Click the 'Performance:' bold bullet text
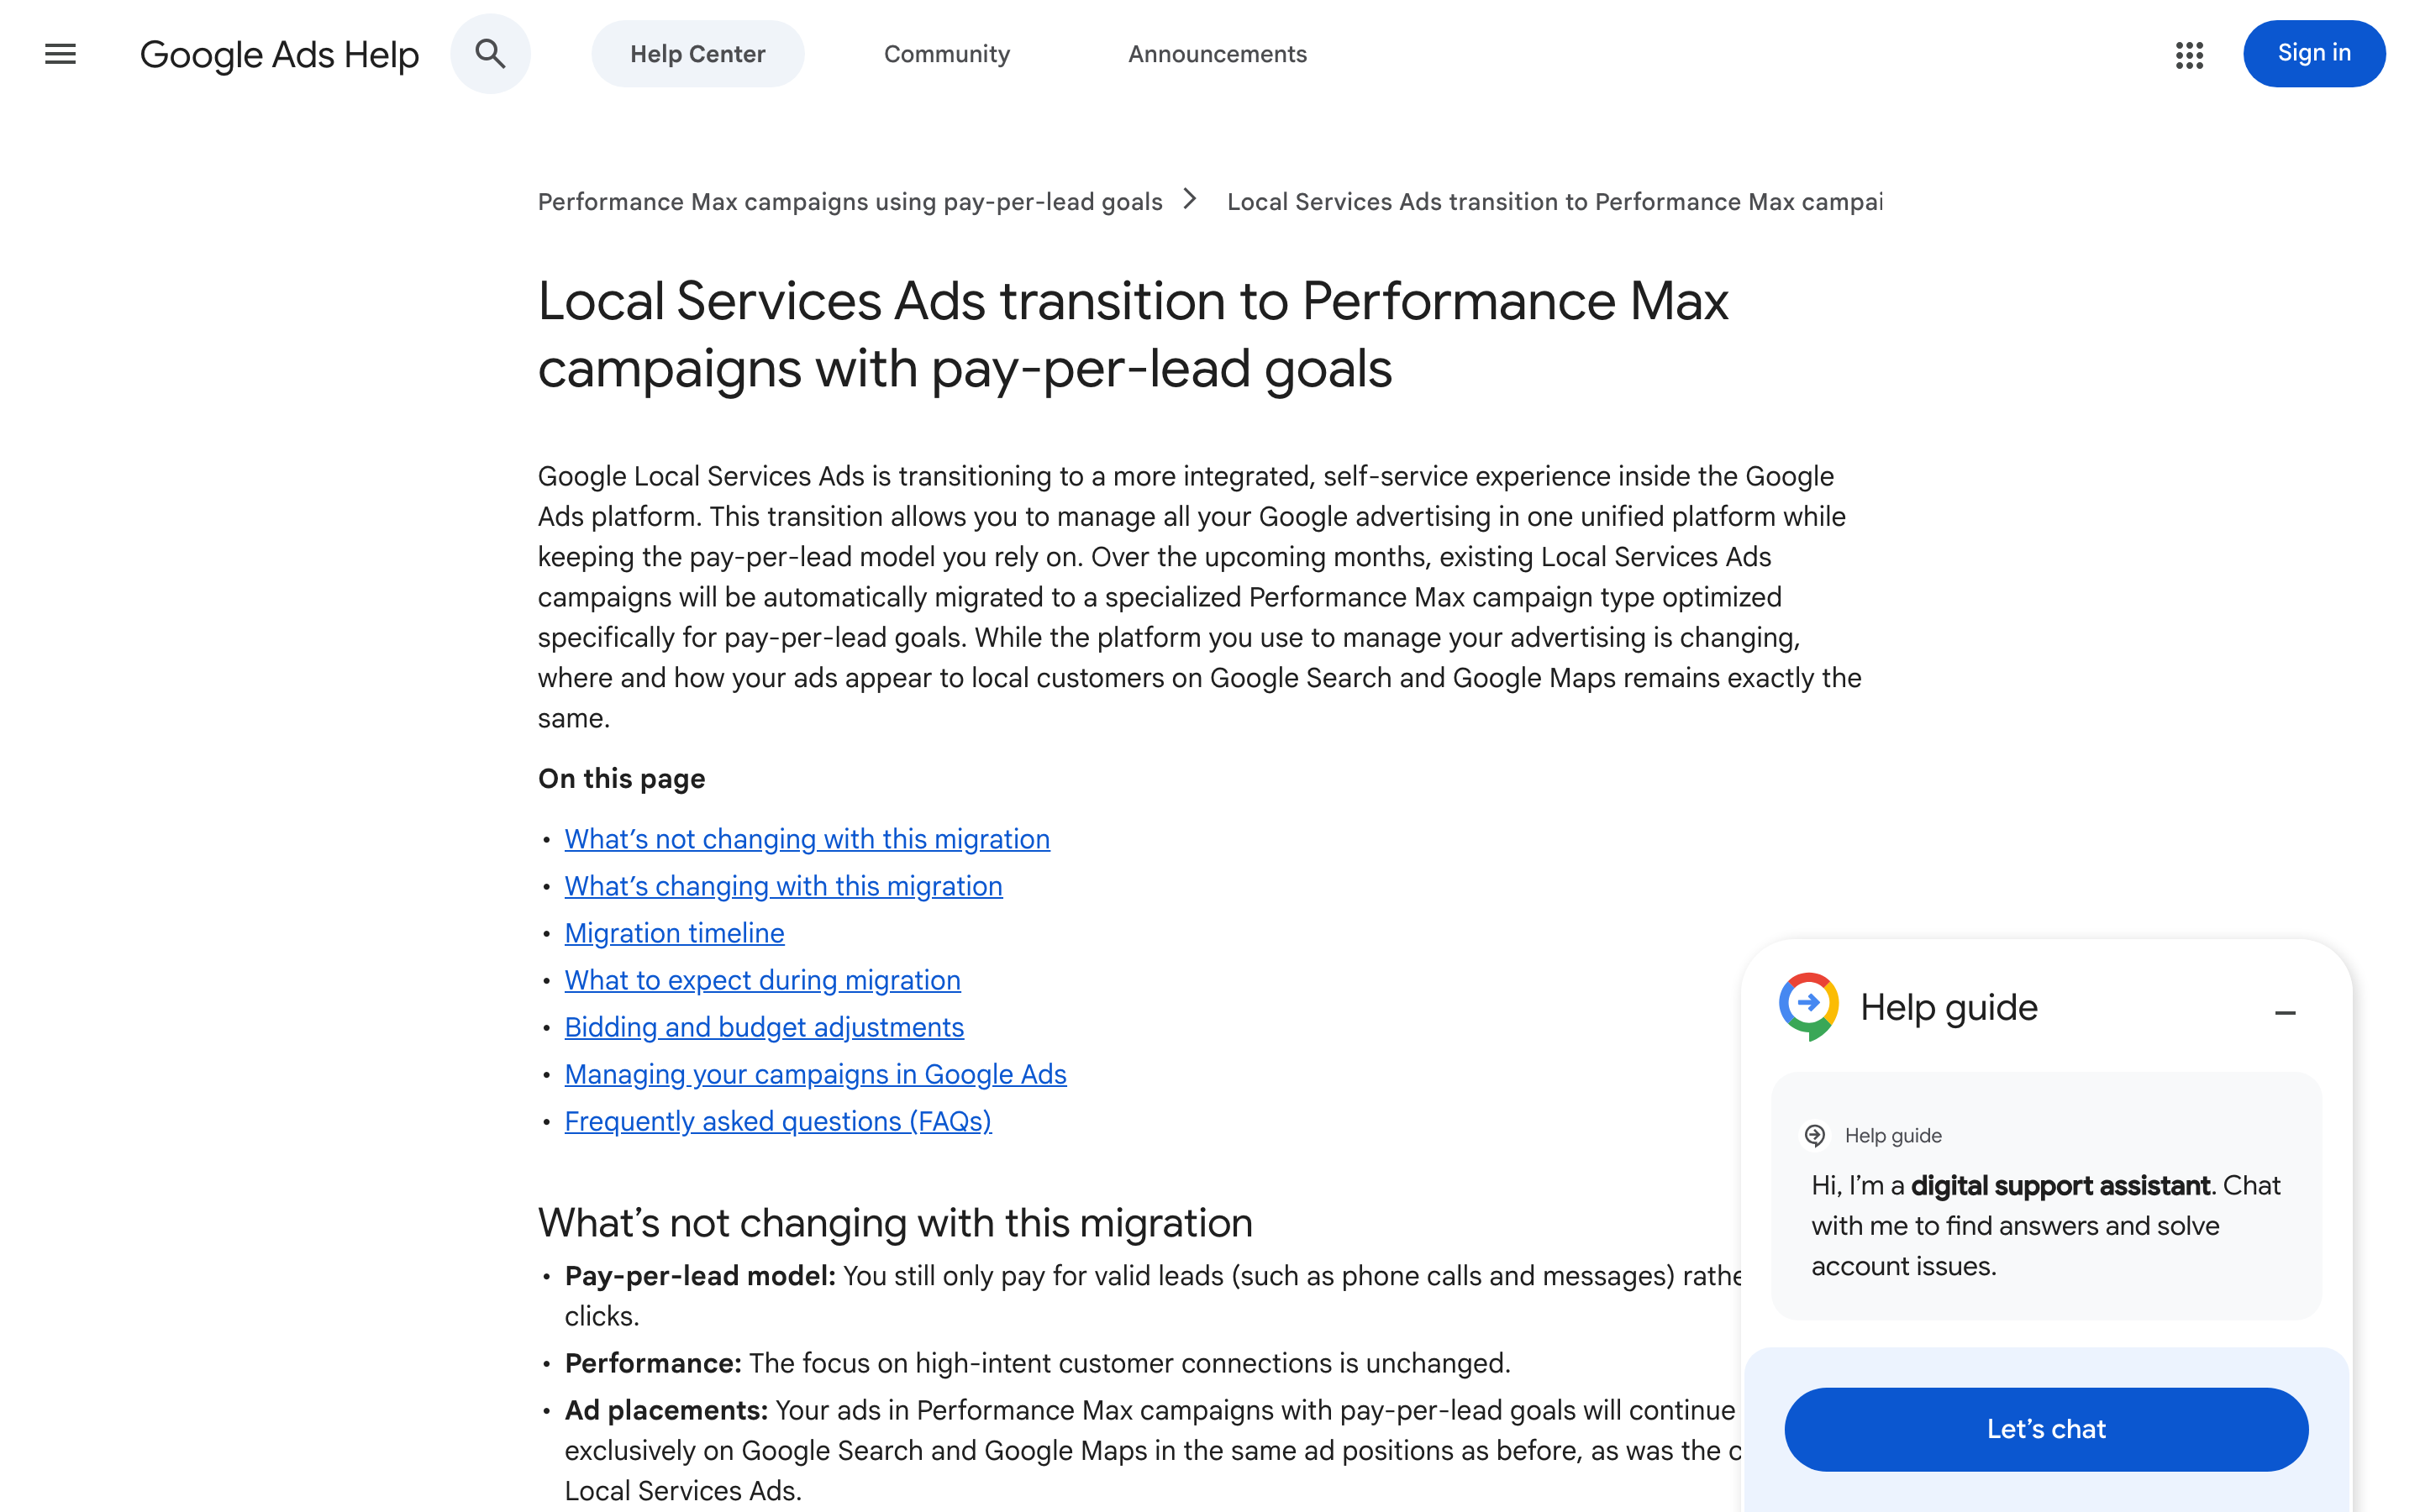2420x1512 pixels. coord(653,1363)
